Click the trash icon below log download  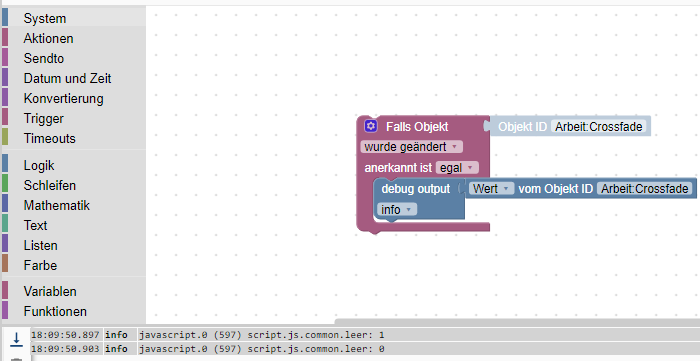[16, 359]
